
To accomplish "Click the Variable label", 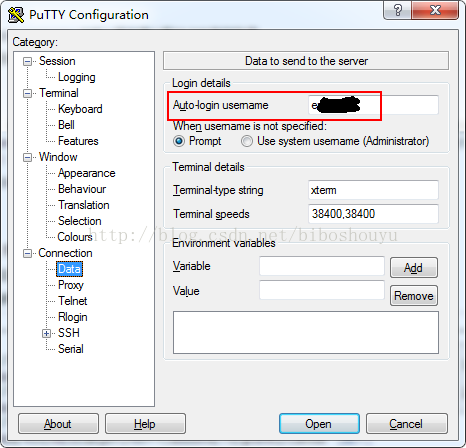I will click(x=192, y=266).
